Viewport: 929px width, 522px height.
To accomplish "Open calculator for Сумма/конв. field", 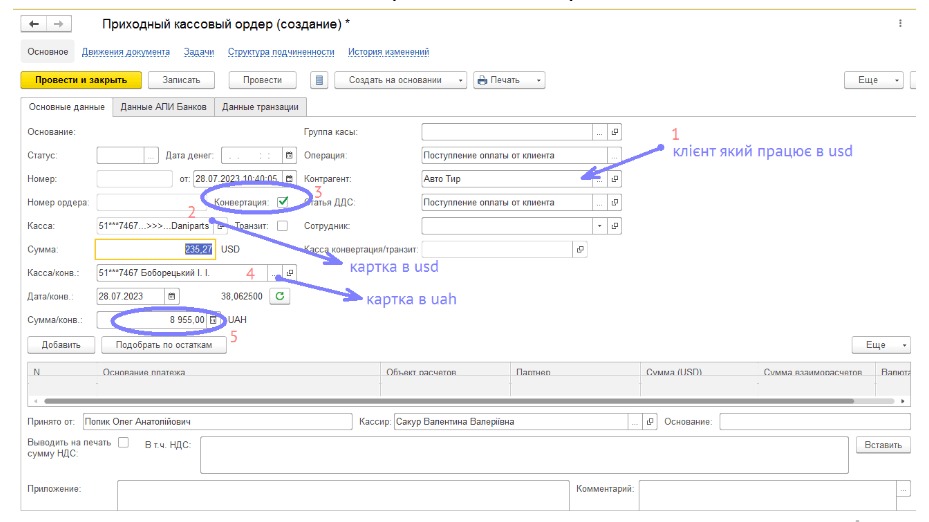I will pyautogui.click(x=213, y=320).
